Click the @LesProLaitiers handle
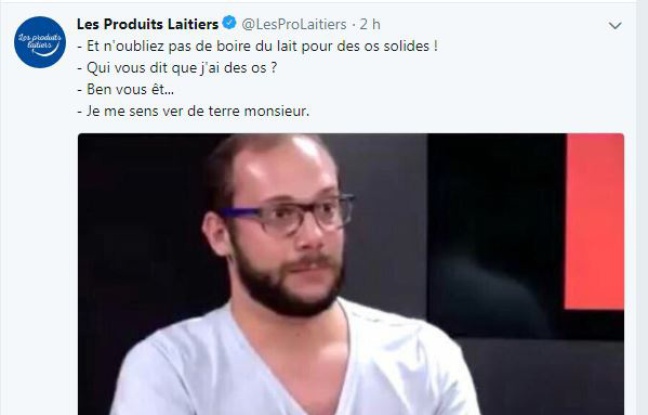Screen dimensions: 648x415 point(294,24)
